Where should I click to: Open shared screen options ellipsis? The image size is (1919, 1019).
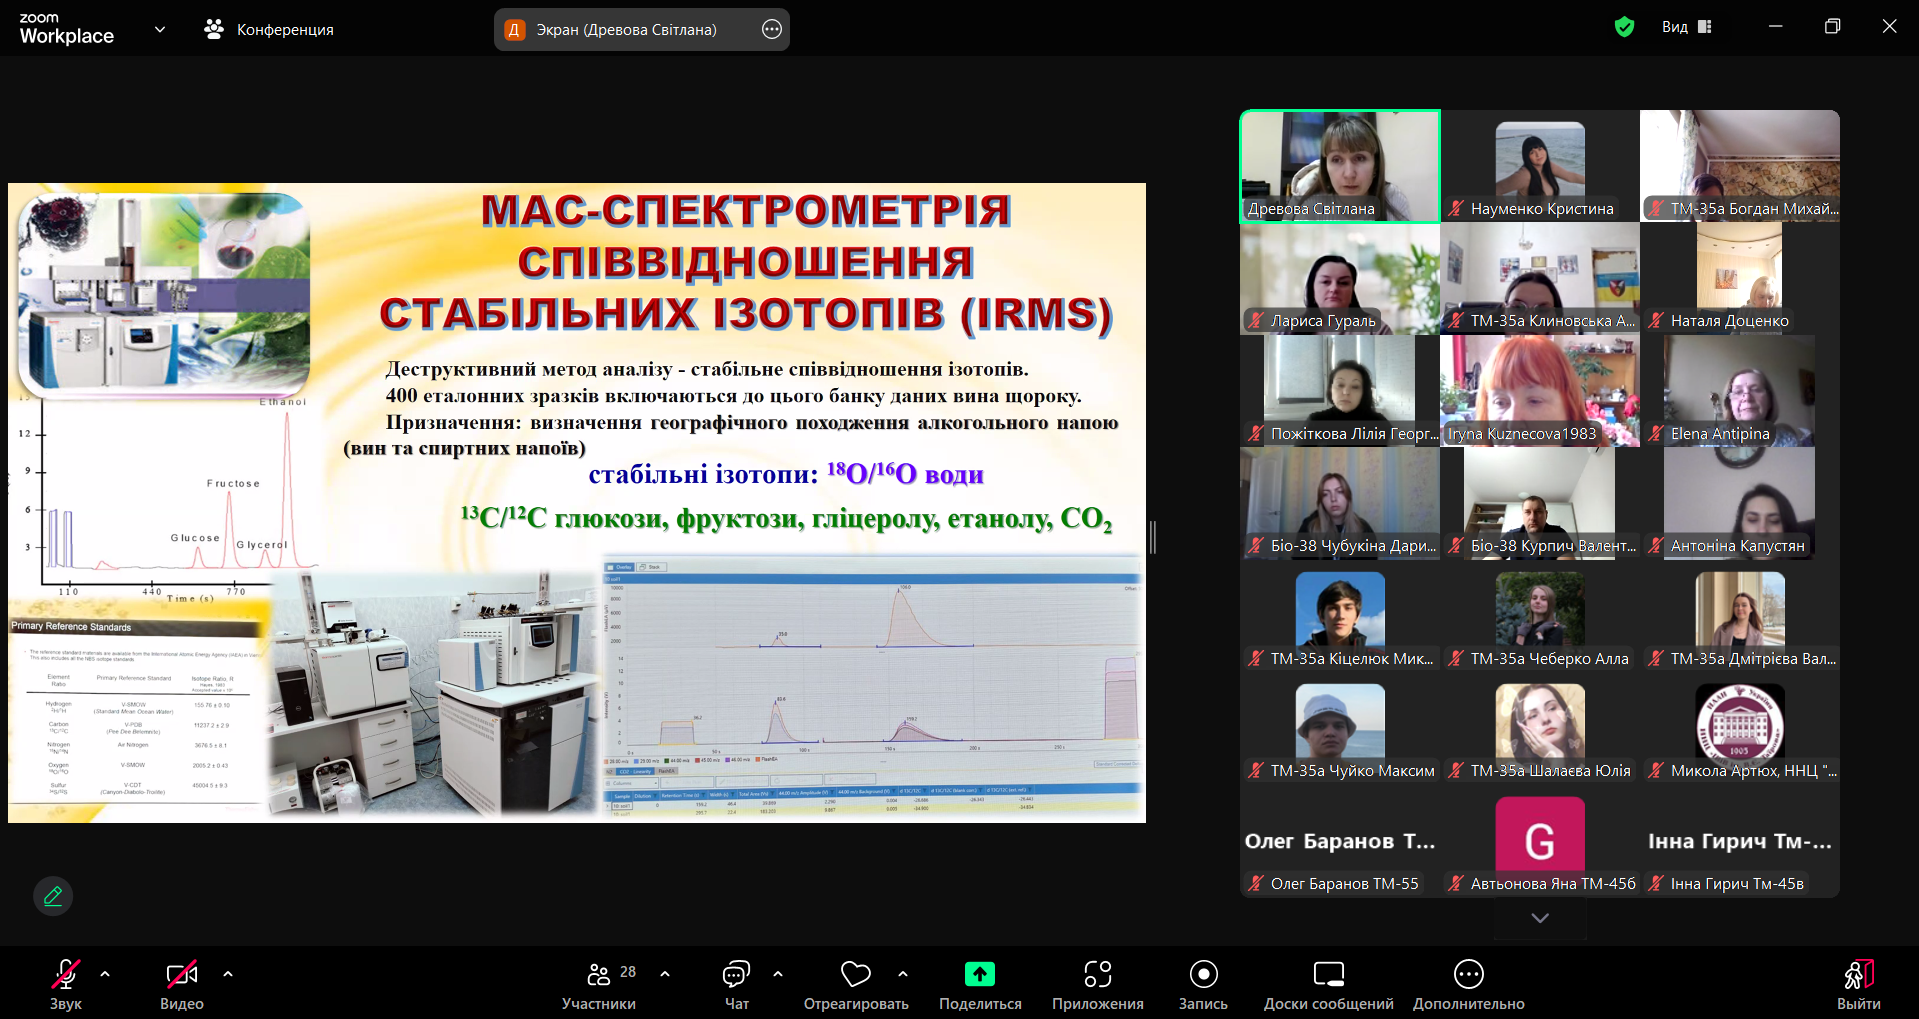[772, 29]
